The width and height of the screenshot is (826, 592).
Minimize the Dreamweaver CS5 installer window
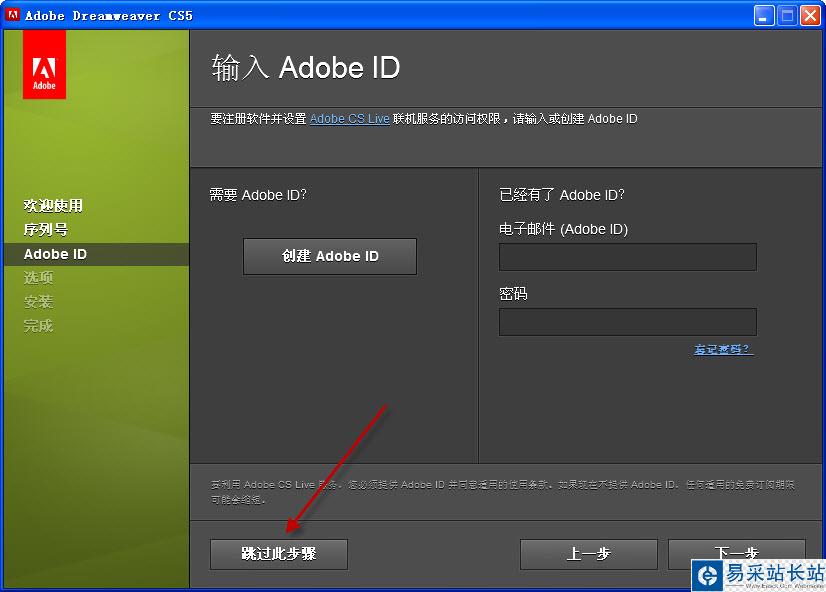(764, 15)
